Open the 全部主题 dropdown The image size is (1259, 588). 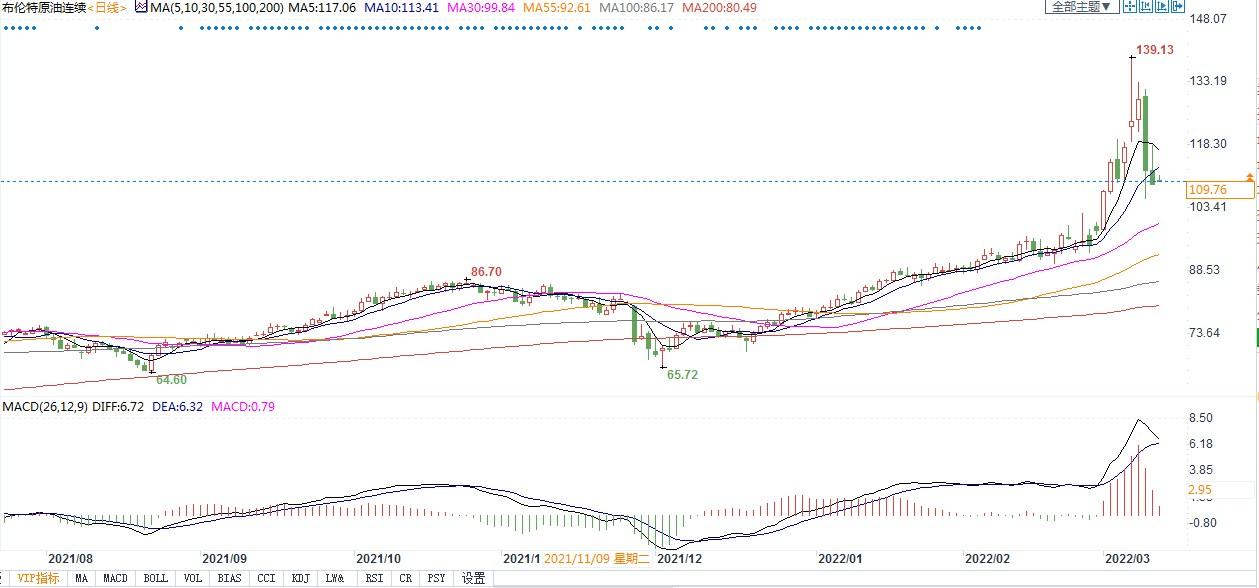click(1082, 6)
